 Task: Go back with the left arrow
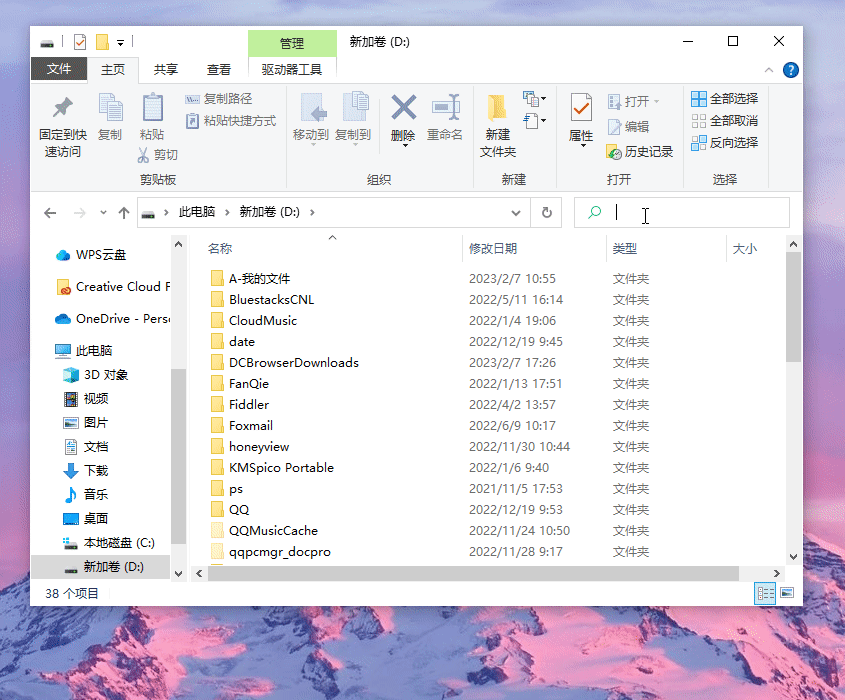50,213
